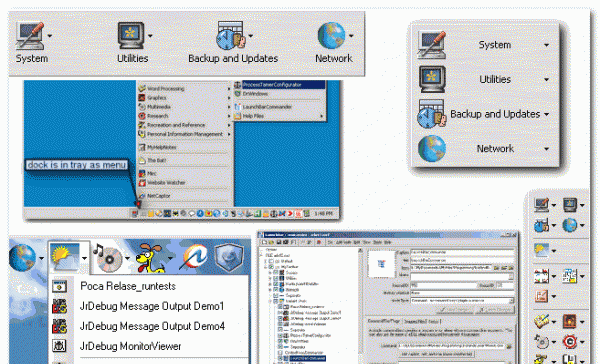
Task: Click the Network globe in the vertical labeled dock
Action: tap(432, 149)
